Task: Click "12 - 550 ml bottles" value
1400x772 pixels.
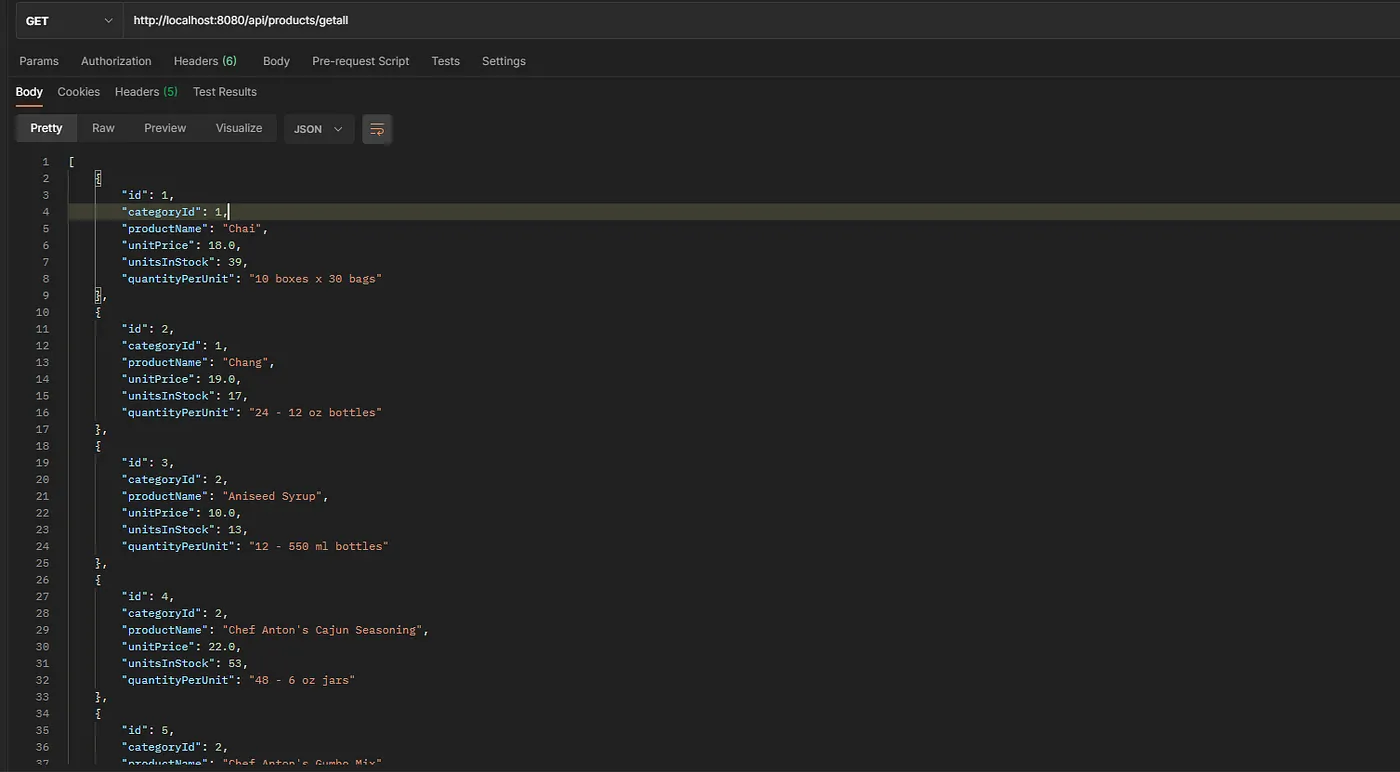Action: pos(318,546)
